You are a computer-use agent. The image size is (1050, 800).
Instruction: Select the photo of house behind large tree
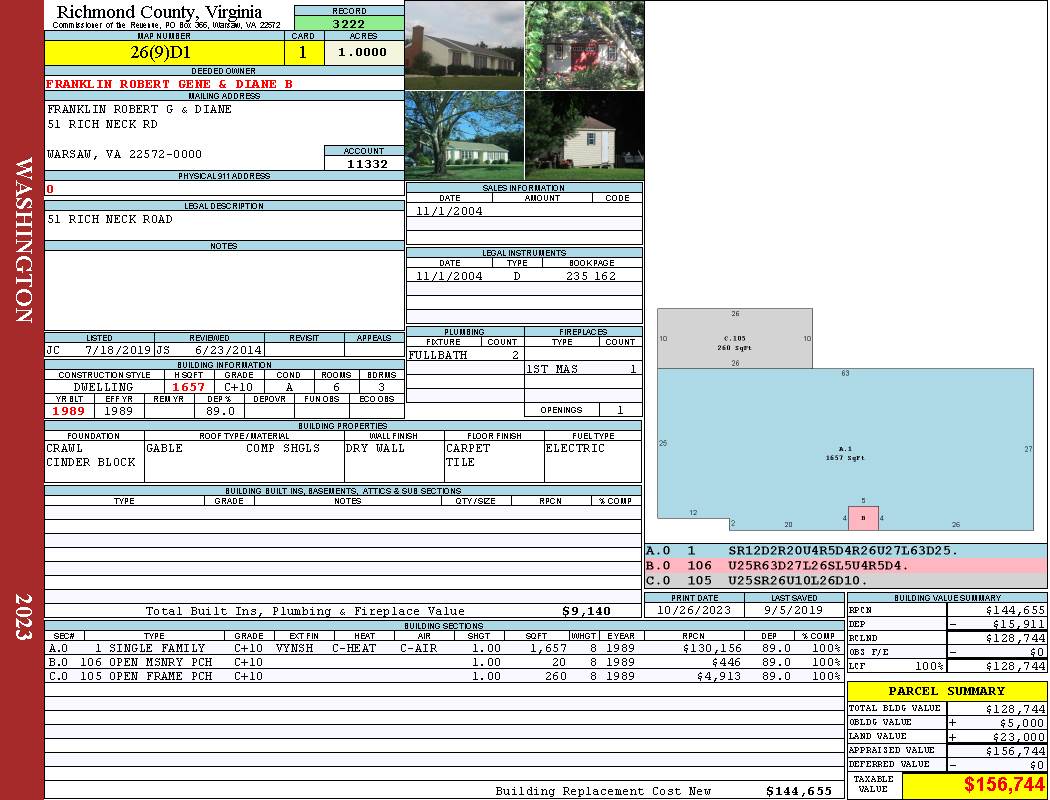coord(464,136)
